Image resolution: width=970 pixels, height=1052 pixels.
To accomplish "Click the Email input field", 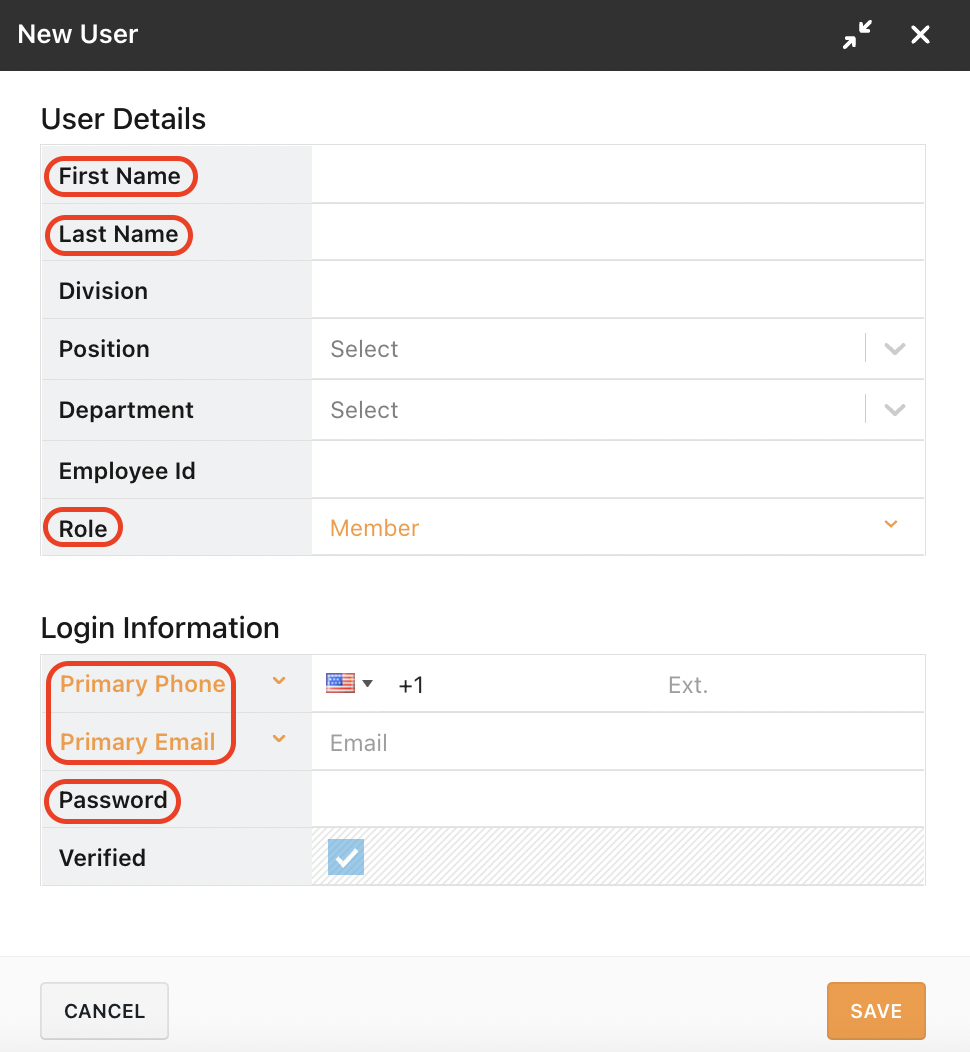I will 618,742.
